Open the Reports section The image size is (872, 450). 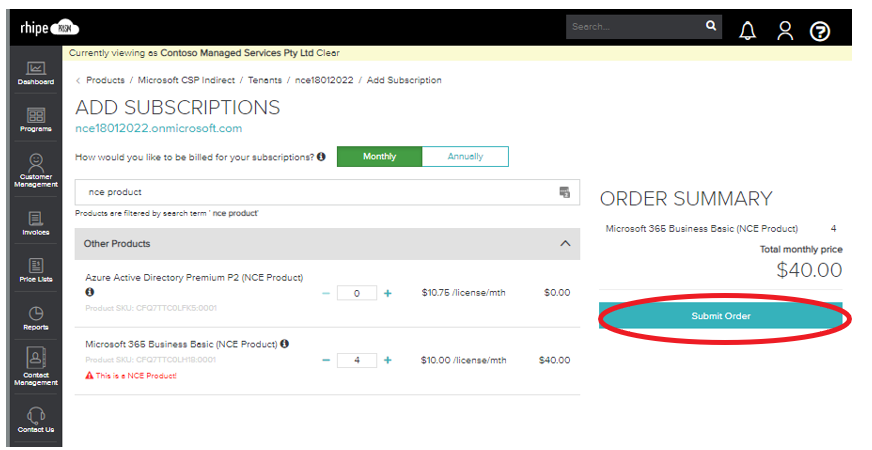(36, 318)
